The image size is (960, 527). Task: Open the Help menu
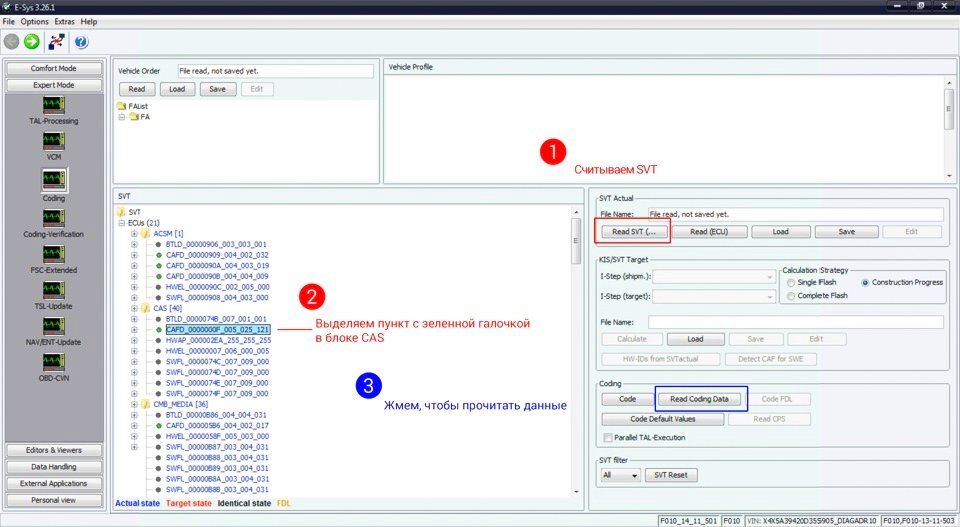[89, 21]
